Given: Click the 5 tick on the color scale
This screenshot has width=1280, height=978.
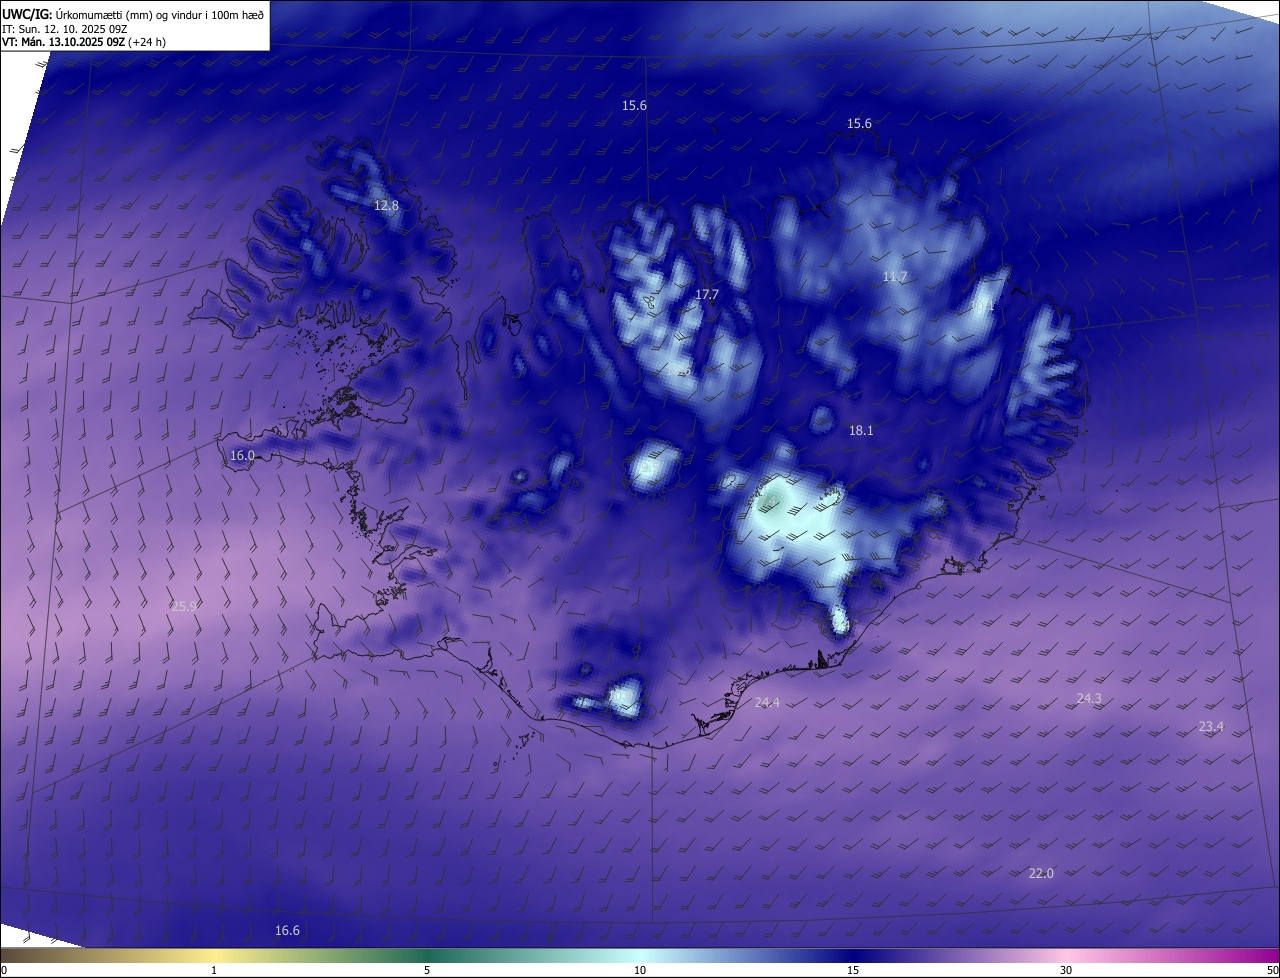Looking at the screenshot, I should click(427, 970).
